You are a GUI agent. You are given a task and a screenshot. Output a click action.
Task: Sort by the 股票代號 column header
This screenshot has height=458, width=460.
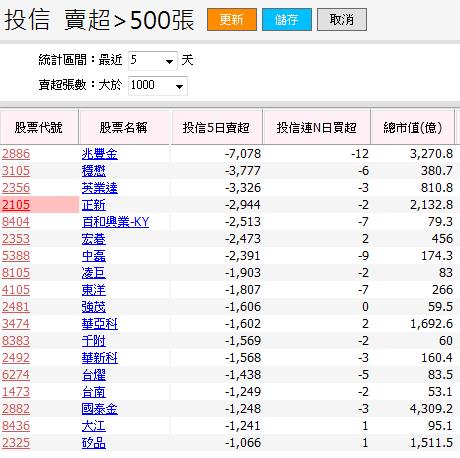pos(39,127)
